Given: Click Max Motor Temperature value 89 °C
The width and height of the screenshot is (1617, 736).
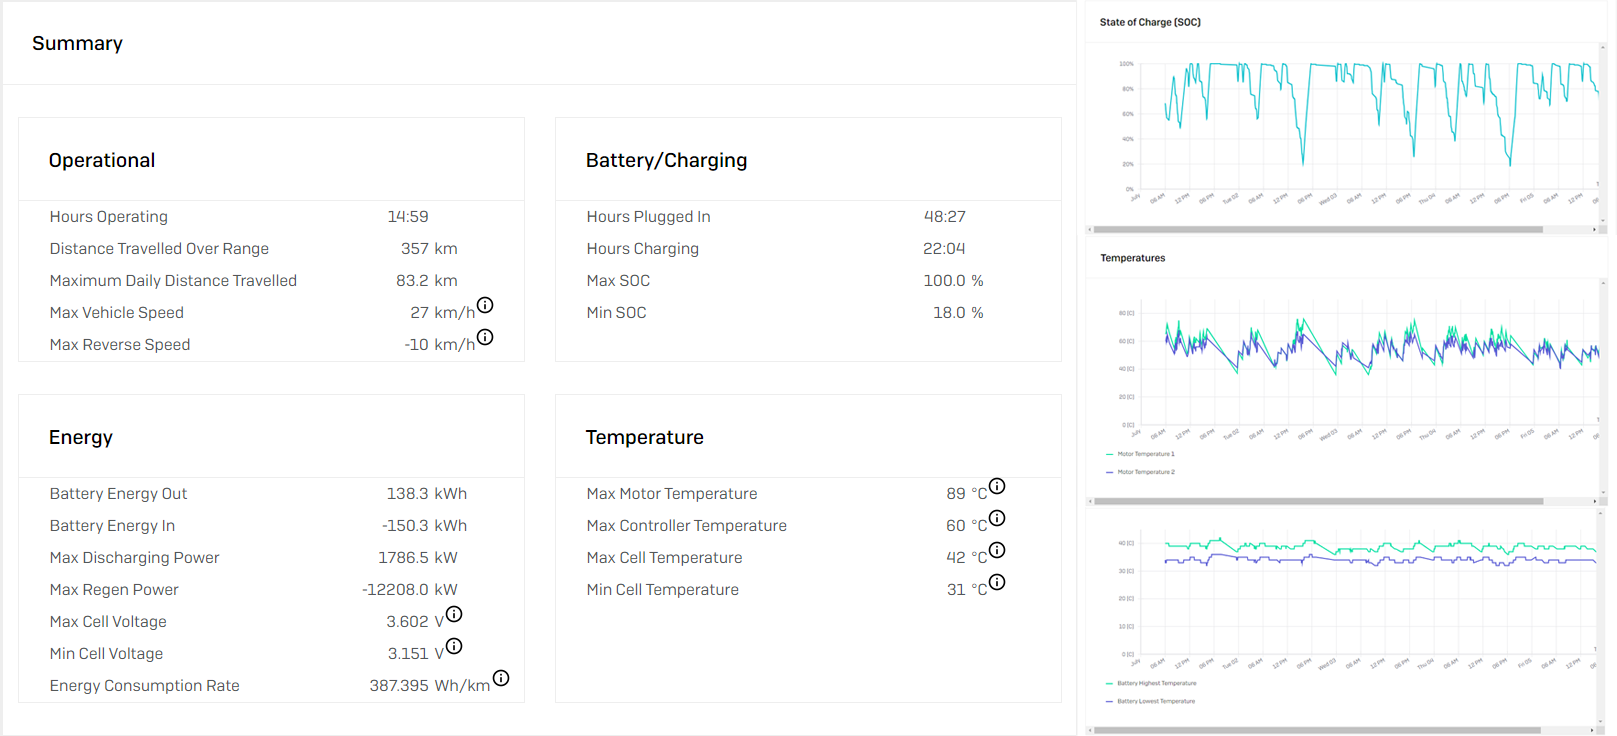Looking at the screenshot, I should click(x=967, y=494).
